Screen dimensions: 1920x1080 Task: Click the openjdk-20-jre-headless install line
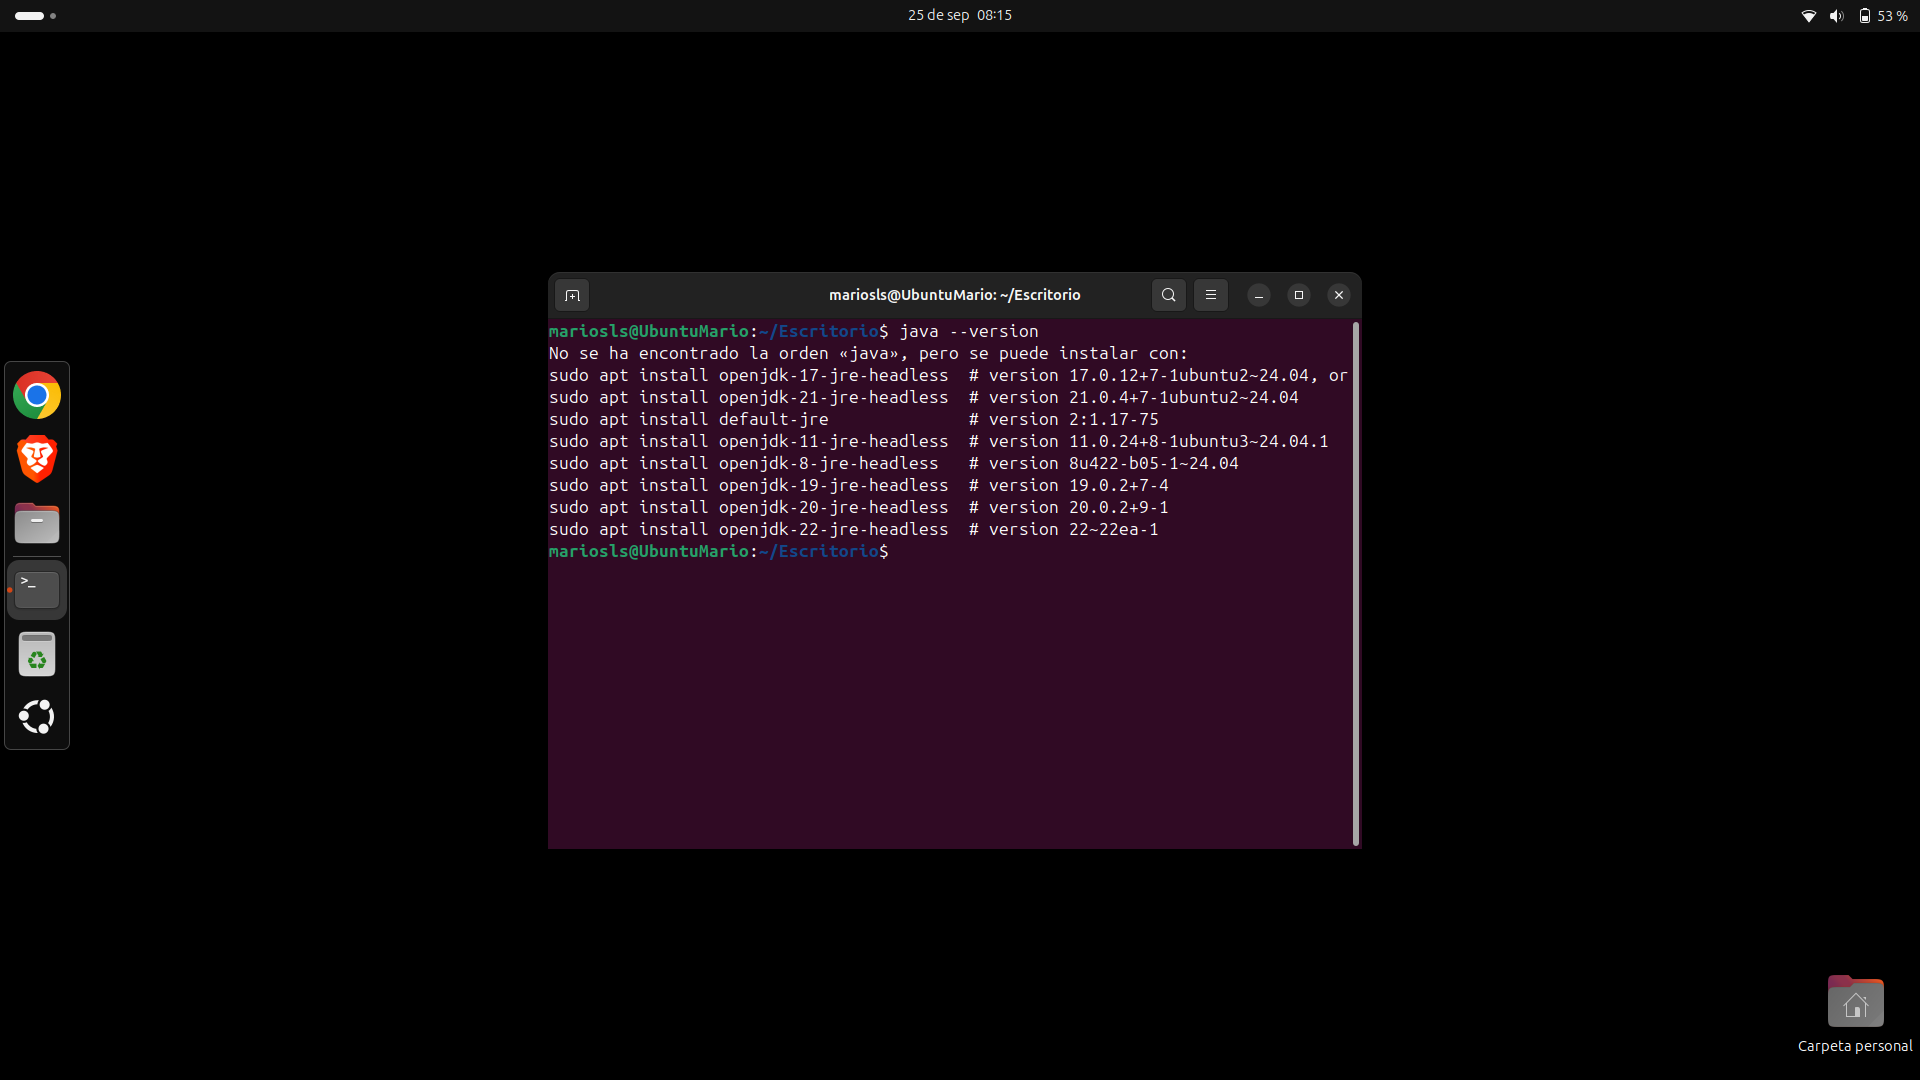tap(859, 507)
